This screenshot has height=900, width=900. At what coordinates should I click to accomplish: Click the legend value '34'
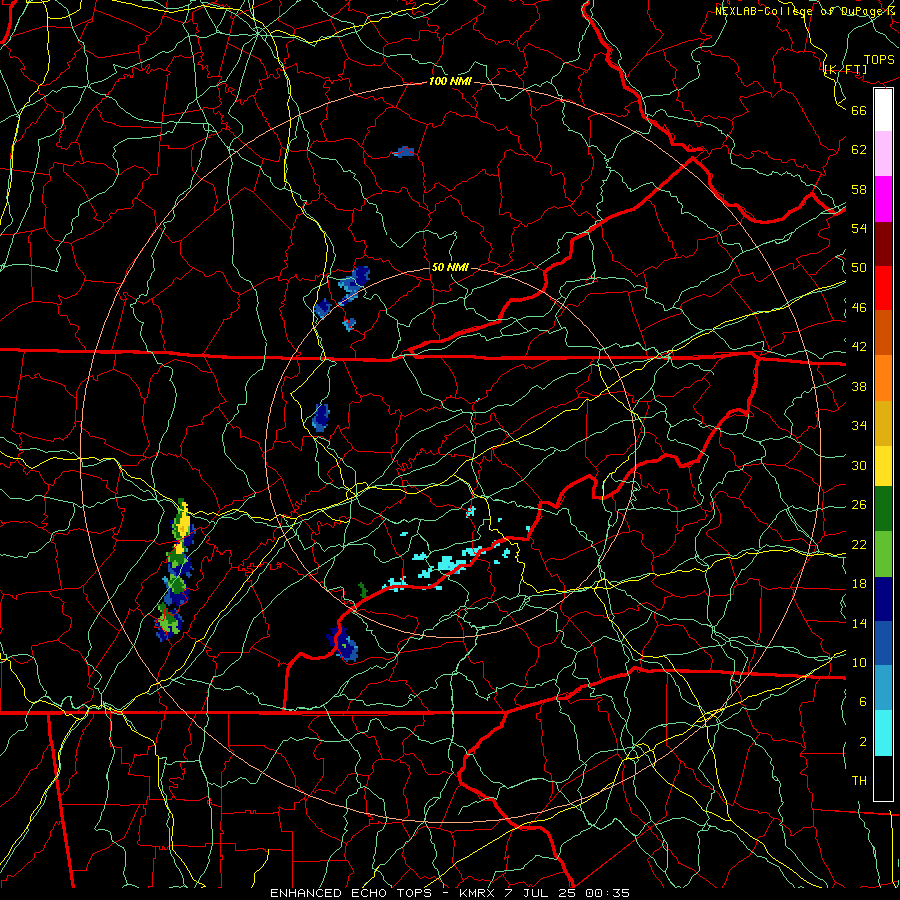point(859,425)
